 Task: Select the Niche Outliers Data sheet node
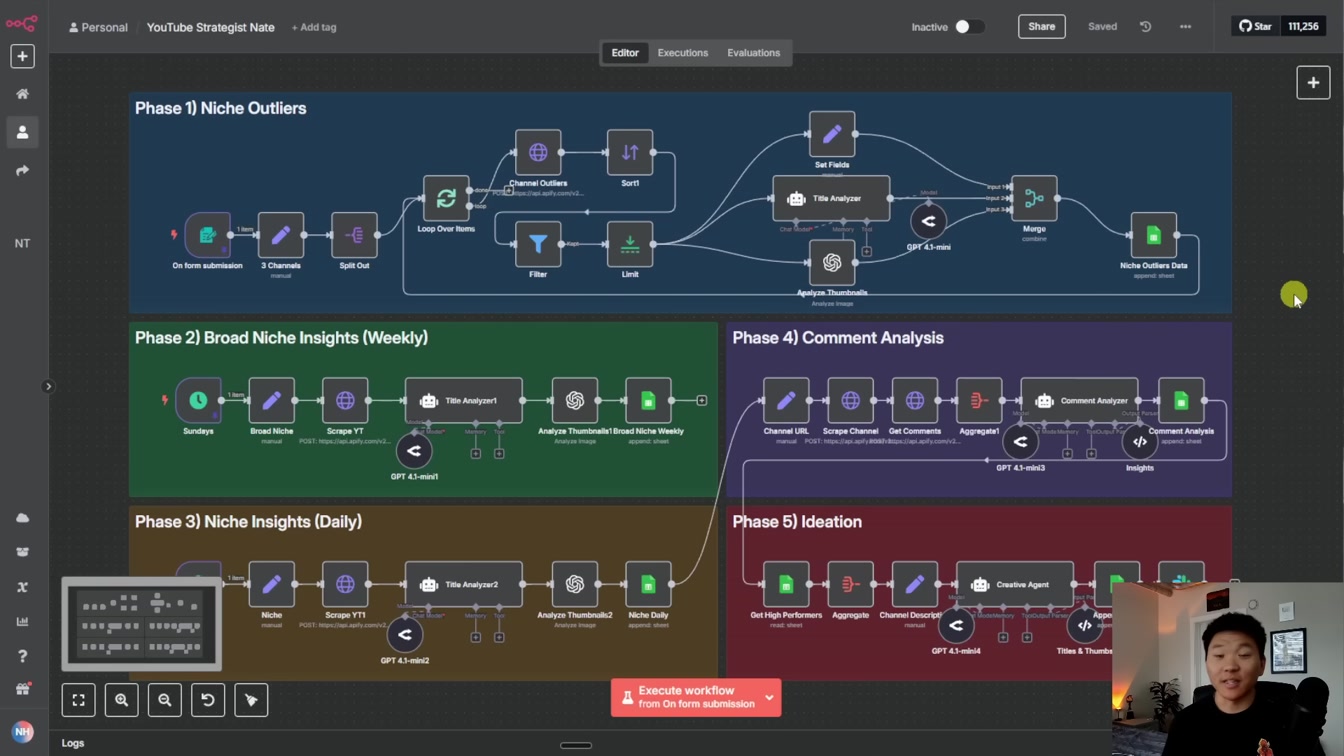click(x=1153, y=236)
